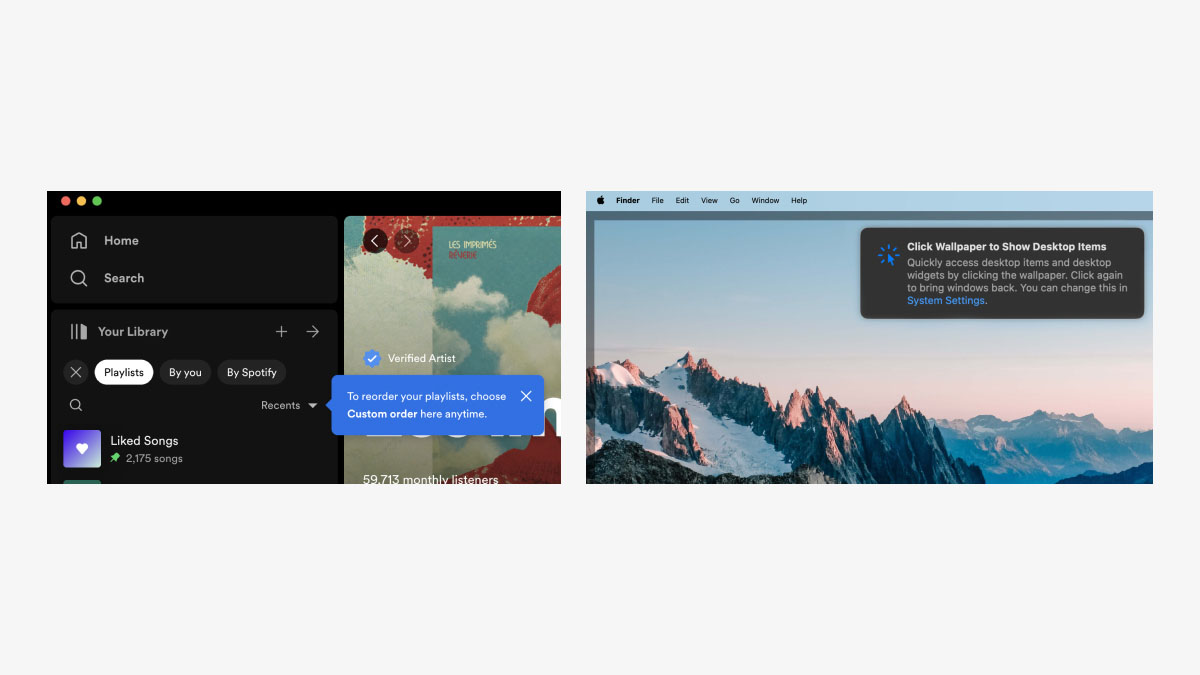1200x675 pixels.
Task: Expand the library with the right arrow
Action: [312, 331]
